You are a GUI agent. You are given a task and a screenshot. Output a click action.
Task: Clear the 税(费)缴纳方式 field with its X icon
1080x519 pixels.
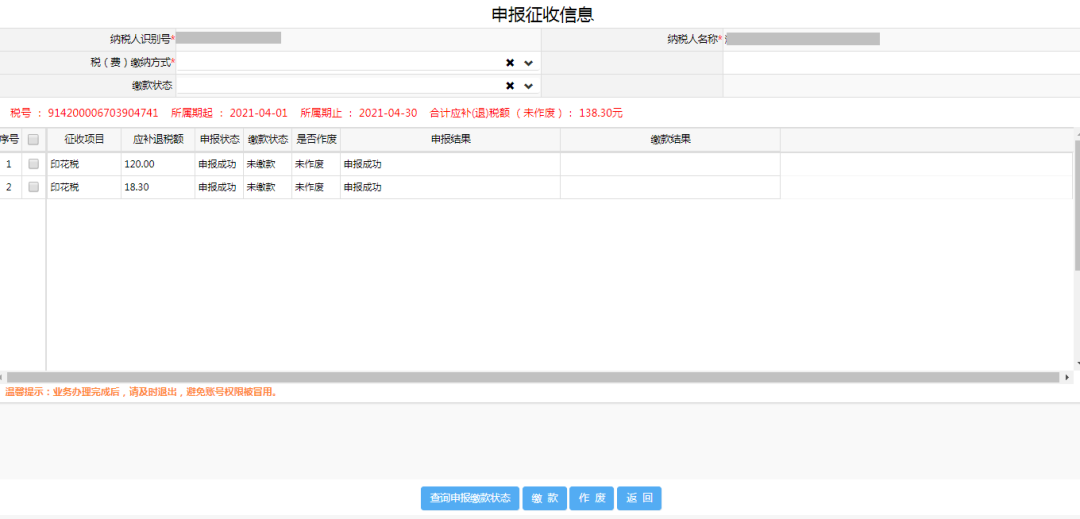(x=510, y=63)
